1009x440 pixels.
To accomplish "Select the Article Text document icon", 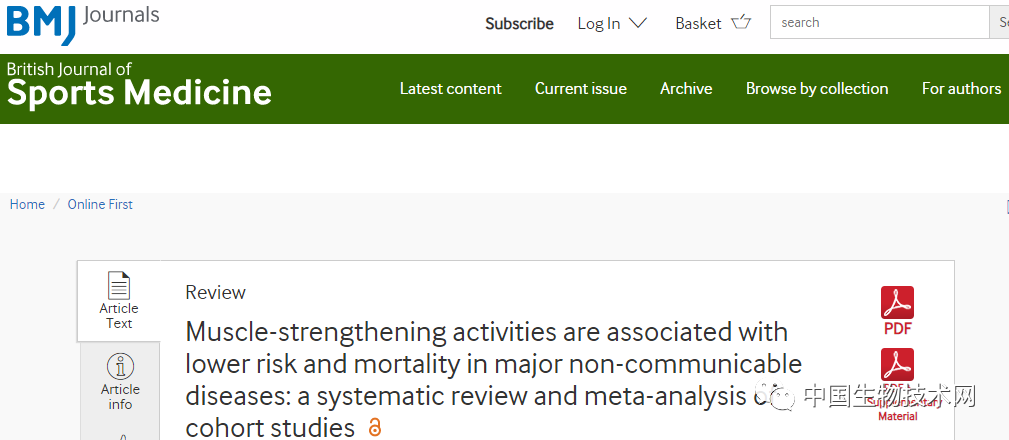I will (119, 286).
